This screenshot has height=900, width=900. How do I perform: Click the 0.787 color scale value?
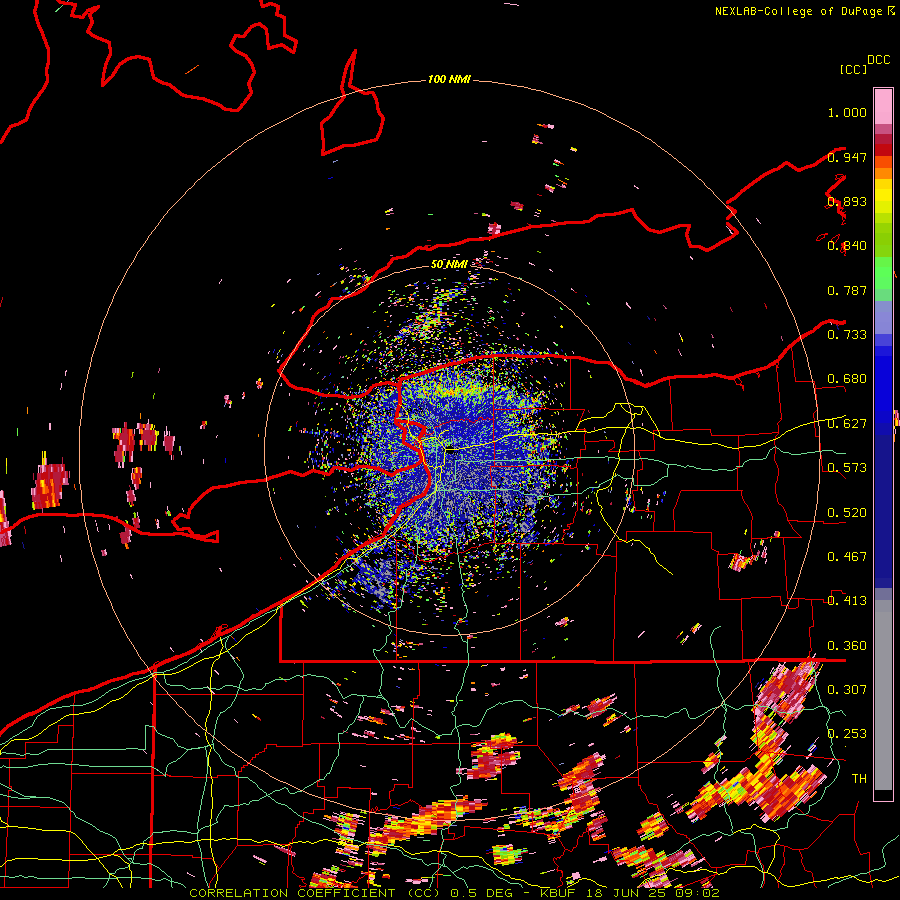coord(847,290)
